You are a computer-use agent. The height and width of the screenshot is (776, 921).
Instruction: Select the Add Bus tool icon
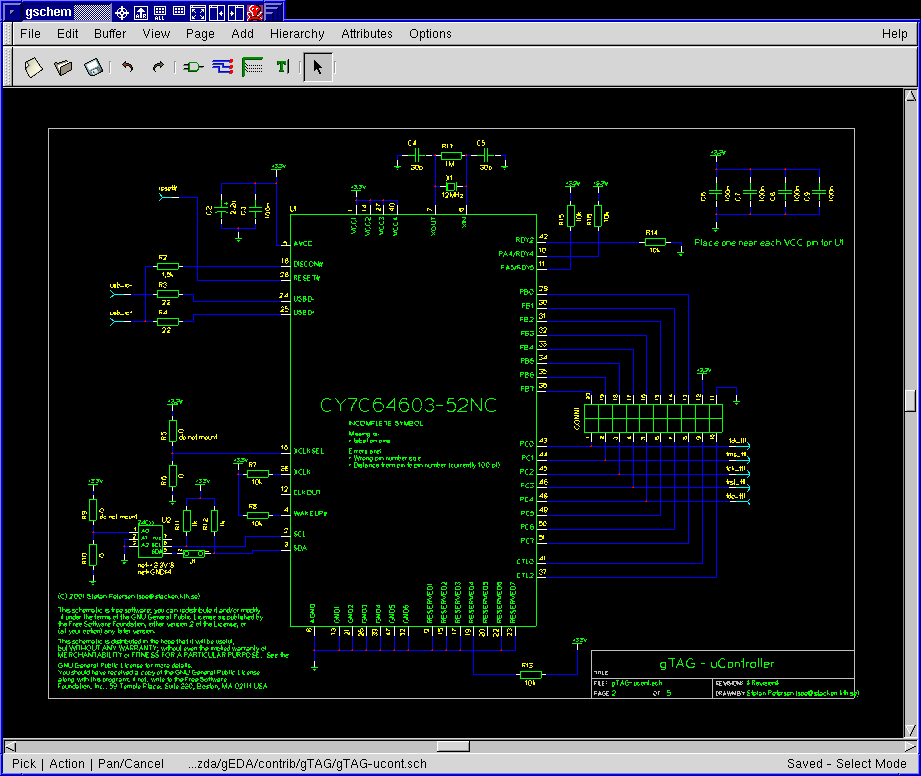tap(253, 67)
